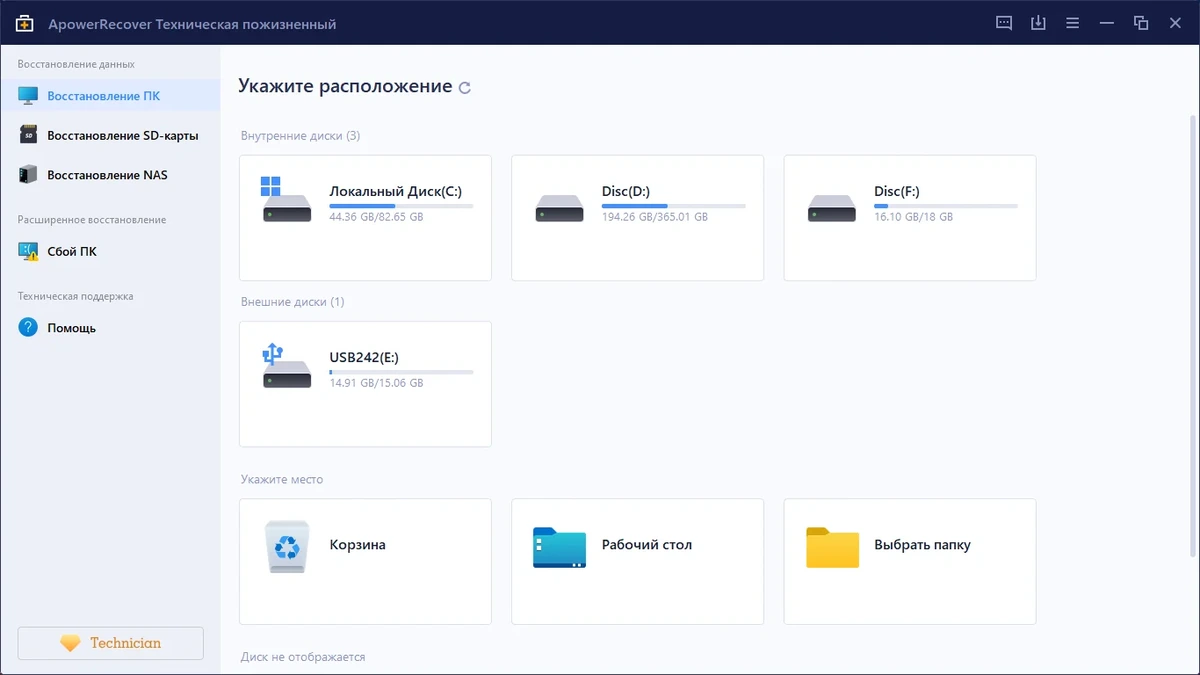Click the diamond icon on Technician button
1200x675 pixels.
69,643
